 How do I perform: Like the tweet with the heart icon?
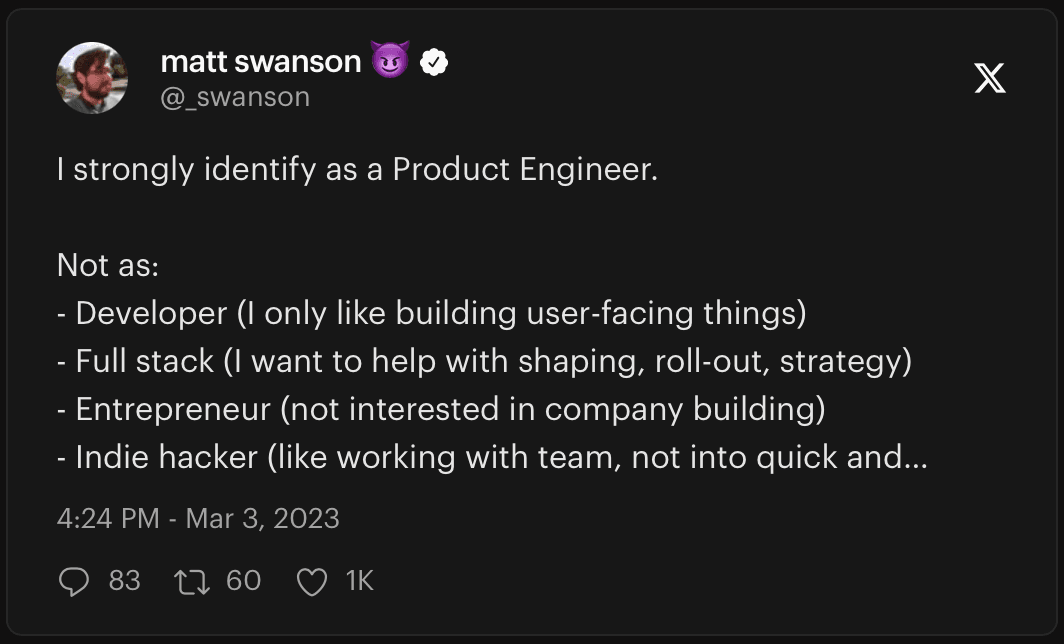click(312, 581)
